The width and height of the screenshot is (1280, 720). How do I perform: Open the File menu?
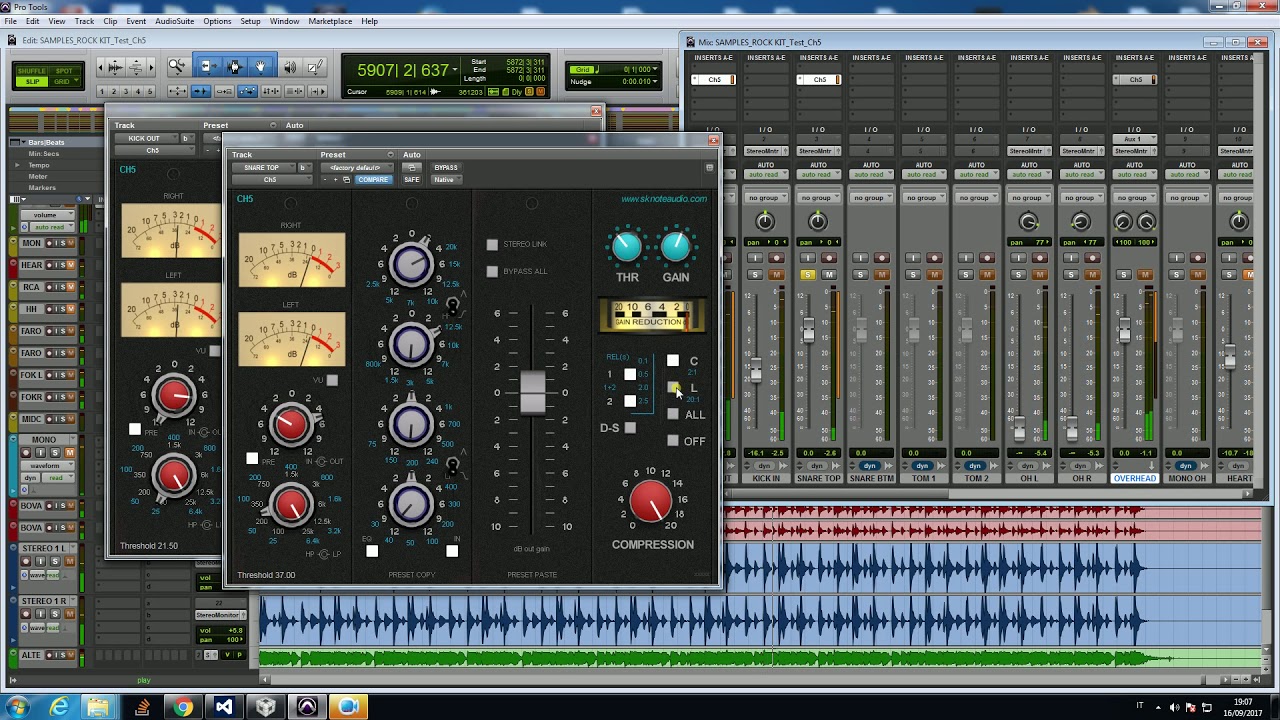pos(10,21)
